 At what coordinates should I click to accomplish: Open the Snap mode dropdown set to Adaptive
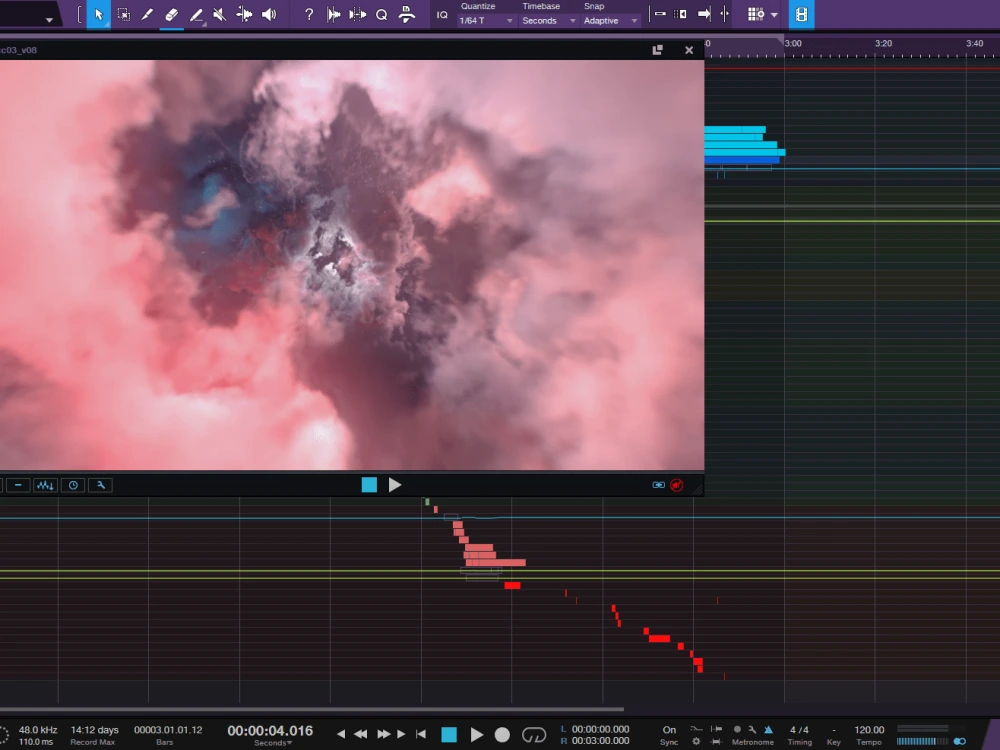coord(610,21)
